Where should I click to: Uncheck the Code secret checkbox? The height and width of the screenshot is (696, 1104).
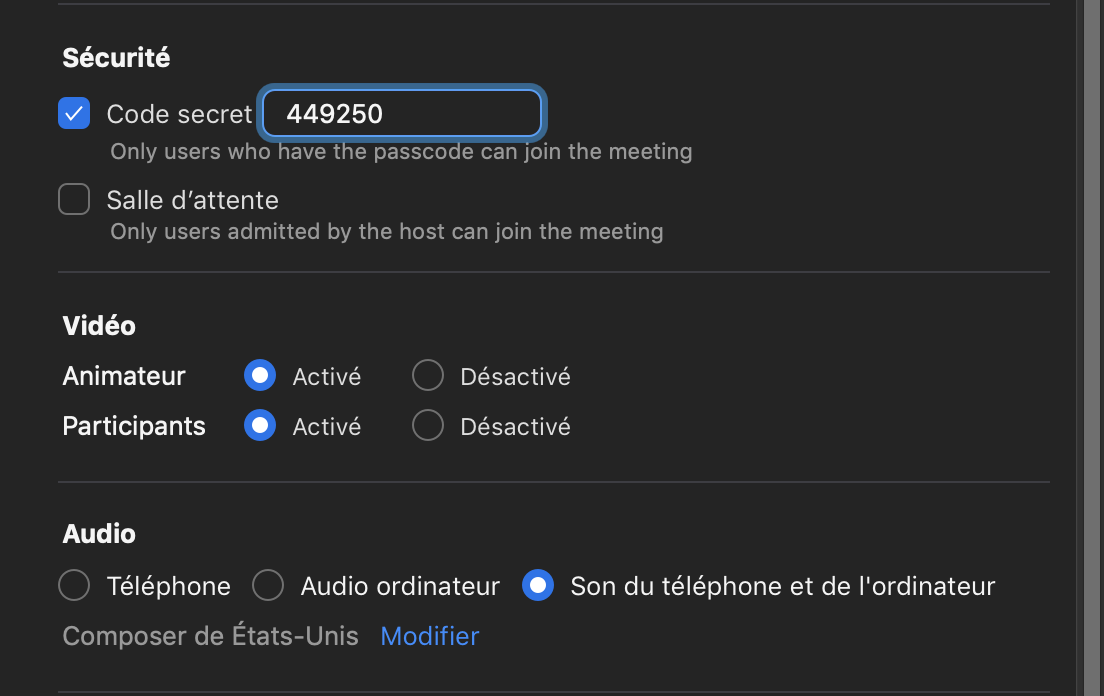coord(74,114)
